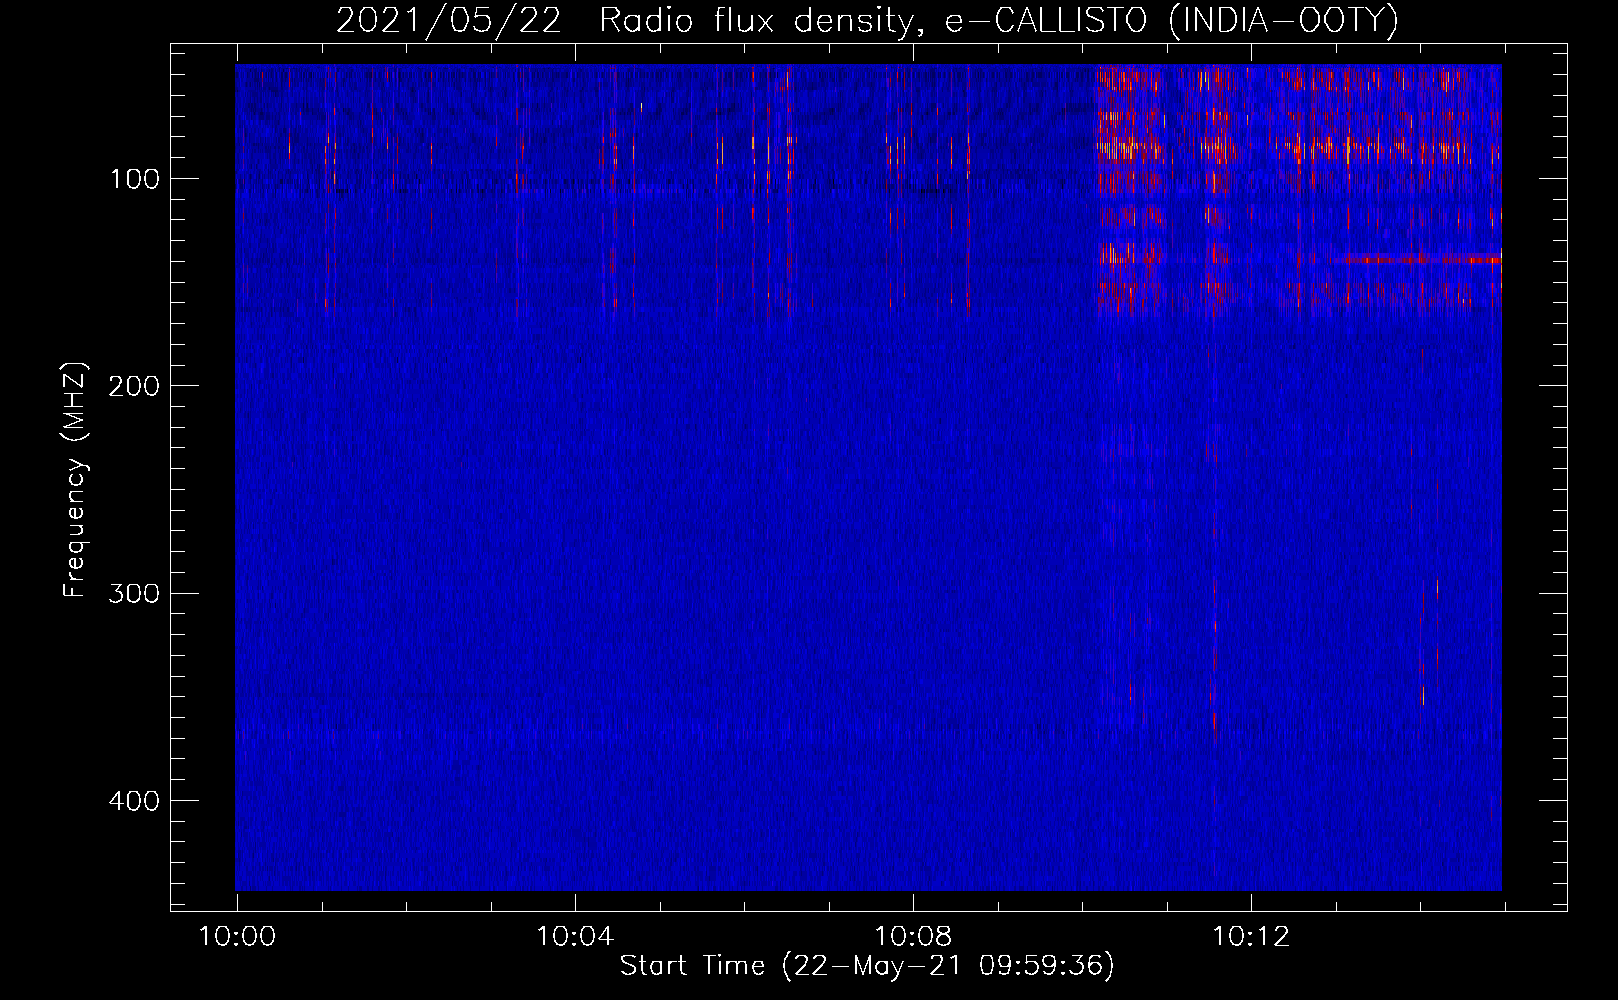The image size is (1618, 1000).
Task: Click the 10:12 time tick label
Action: point(1251,937)
